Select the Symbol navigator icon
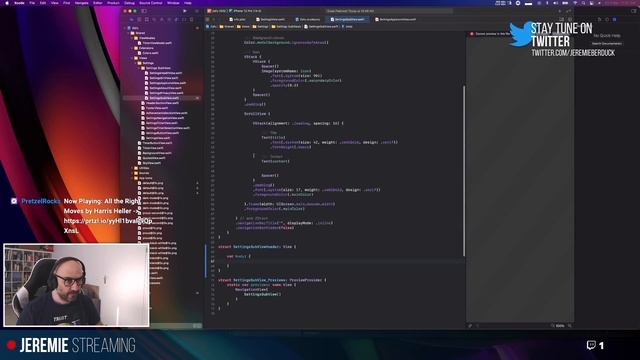The width and height of the screenshot is (640, 360). pos(147,19)
